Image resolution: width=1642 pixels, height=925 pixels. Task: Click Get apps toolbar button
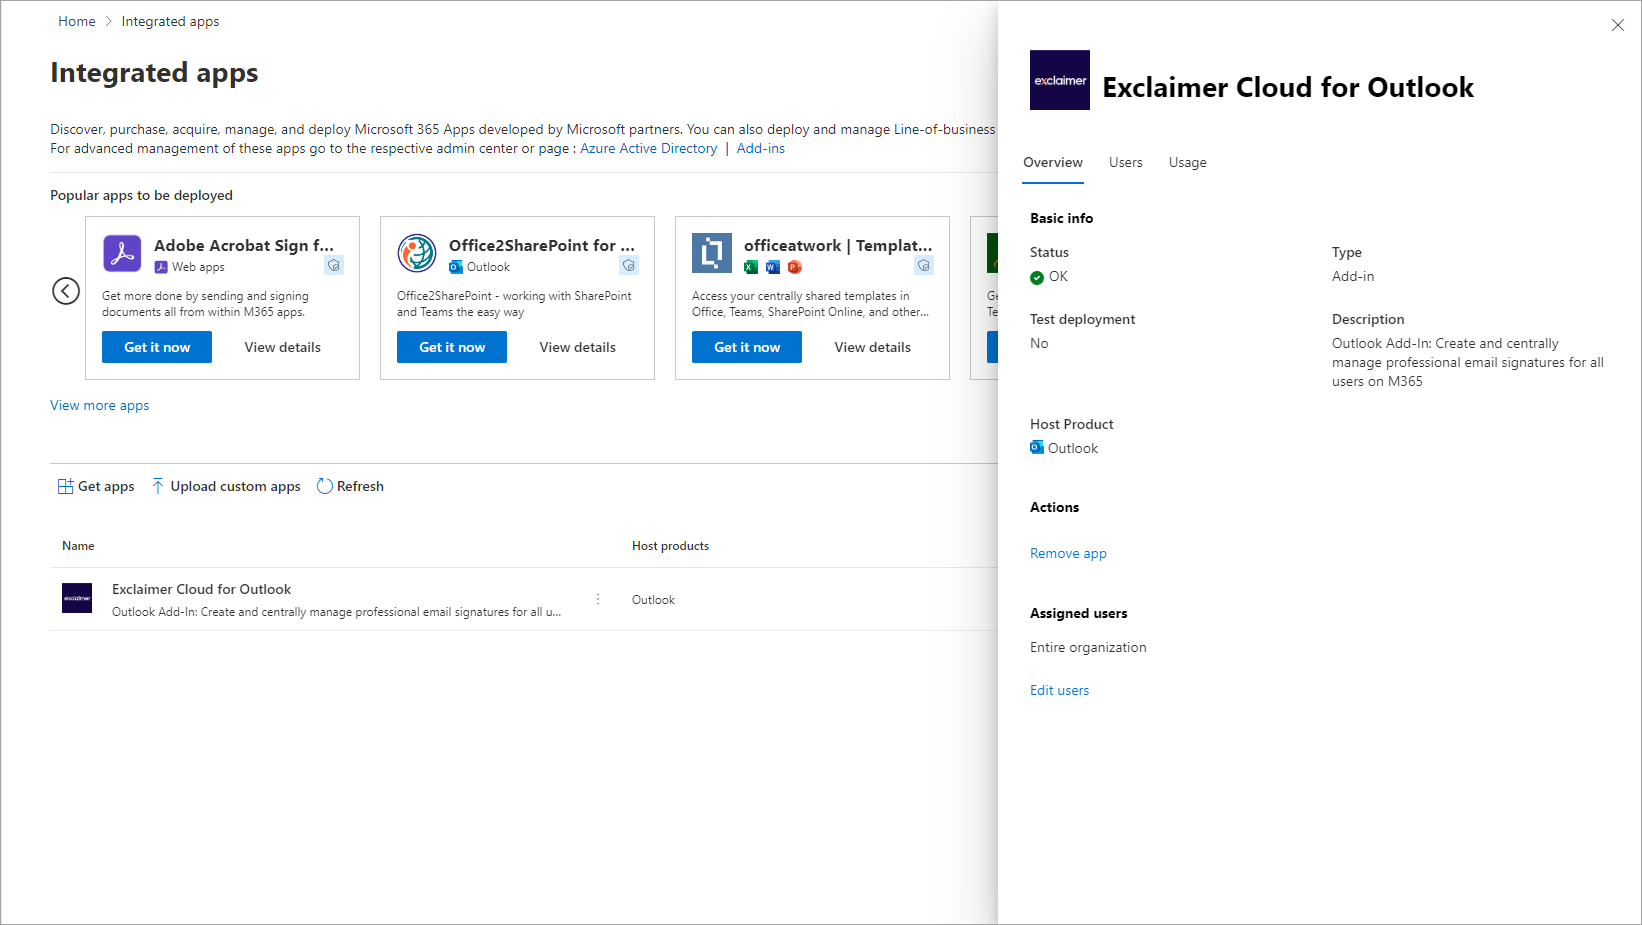(x=96, y=486)
